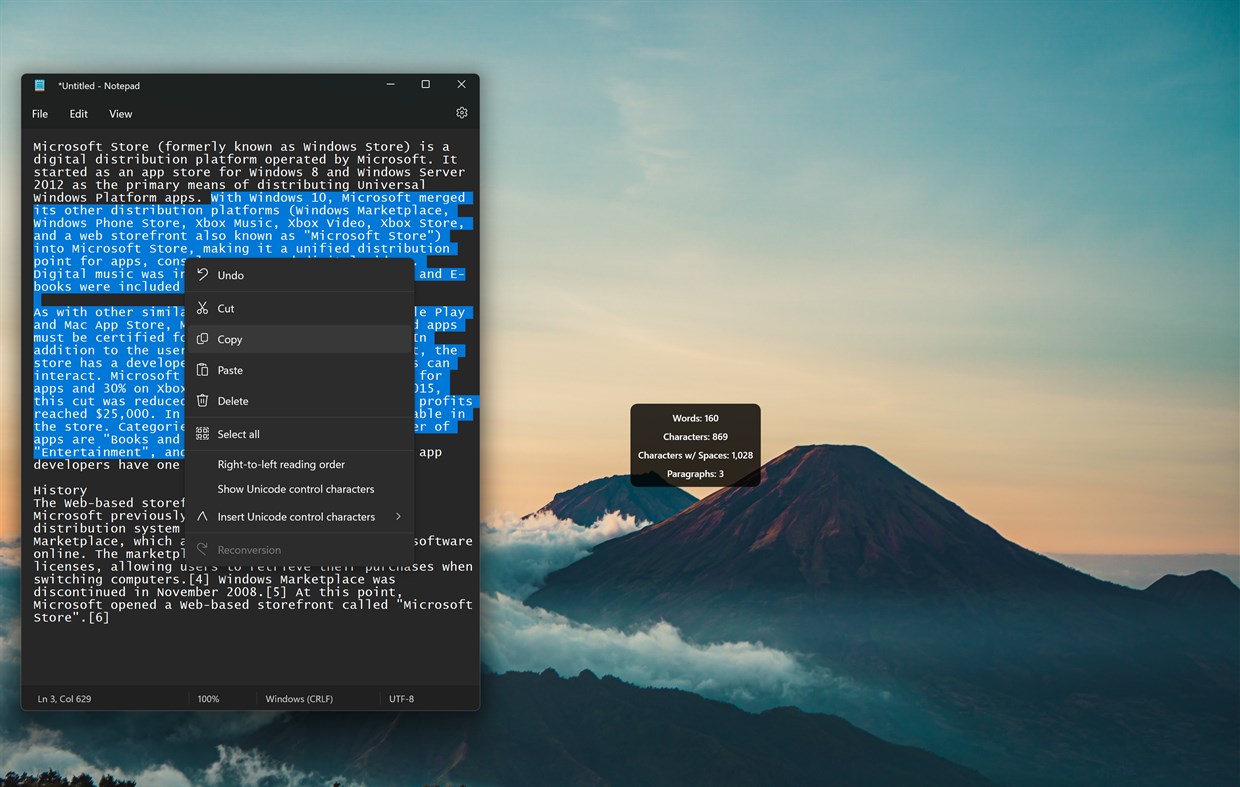Click the 100% zoom level indicator
The image size is (1240, 787).
tap(208, 698)
